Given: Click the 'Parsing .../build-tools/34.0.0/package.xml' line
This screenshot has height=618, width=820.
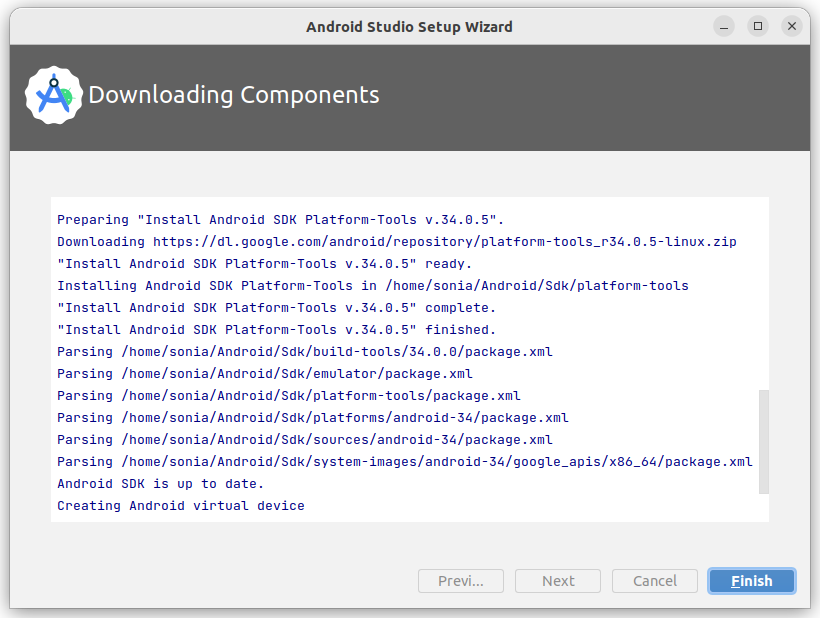Looking at the screenshot, I should coord(305,351).
